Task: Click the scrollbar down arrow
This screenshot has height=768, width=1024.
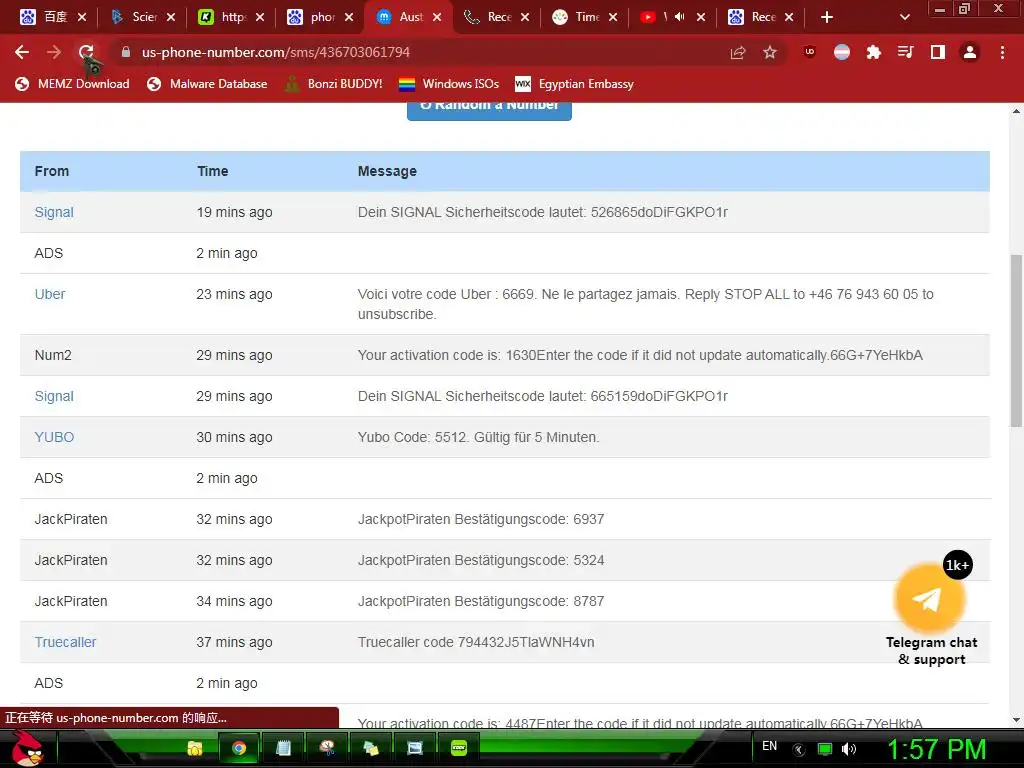Action: (1016, 720)
